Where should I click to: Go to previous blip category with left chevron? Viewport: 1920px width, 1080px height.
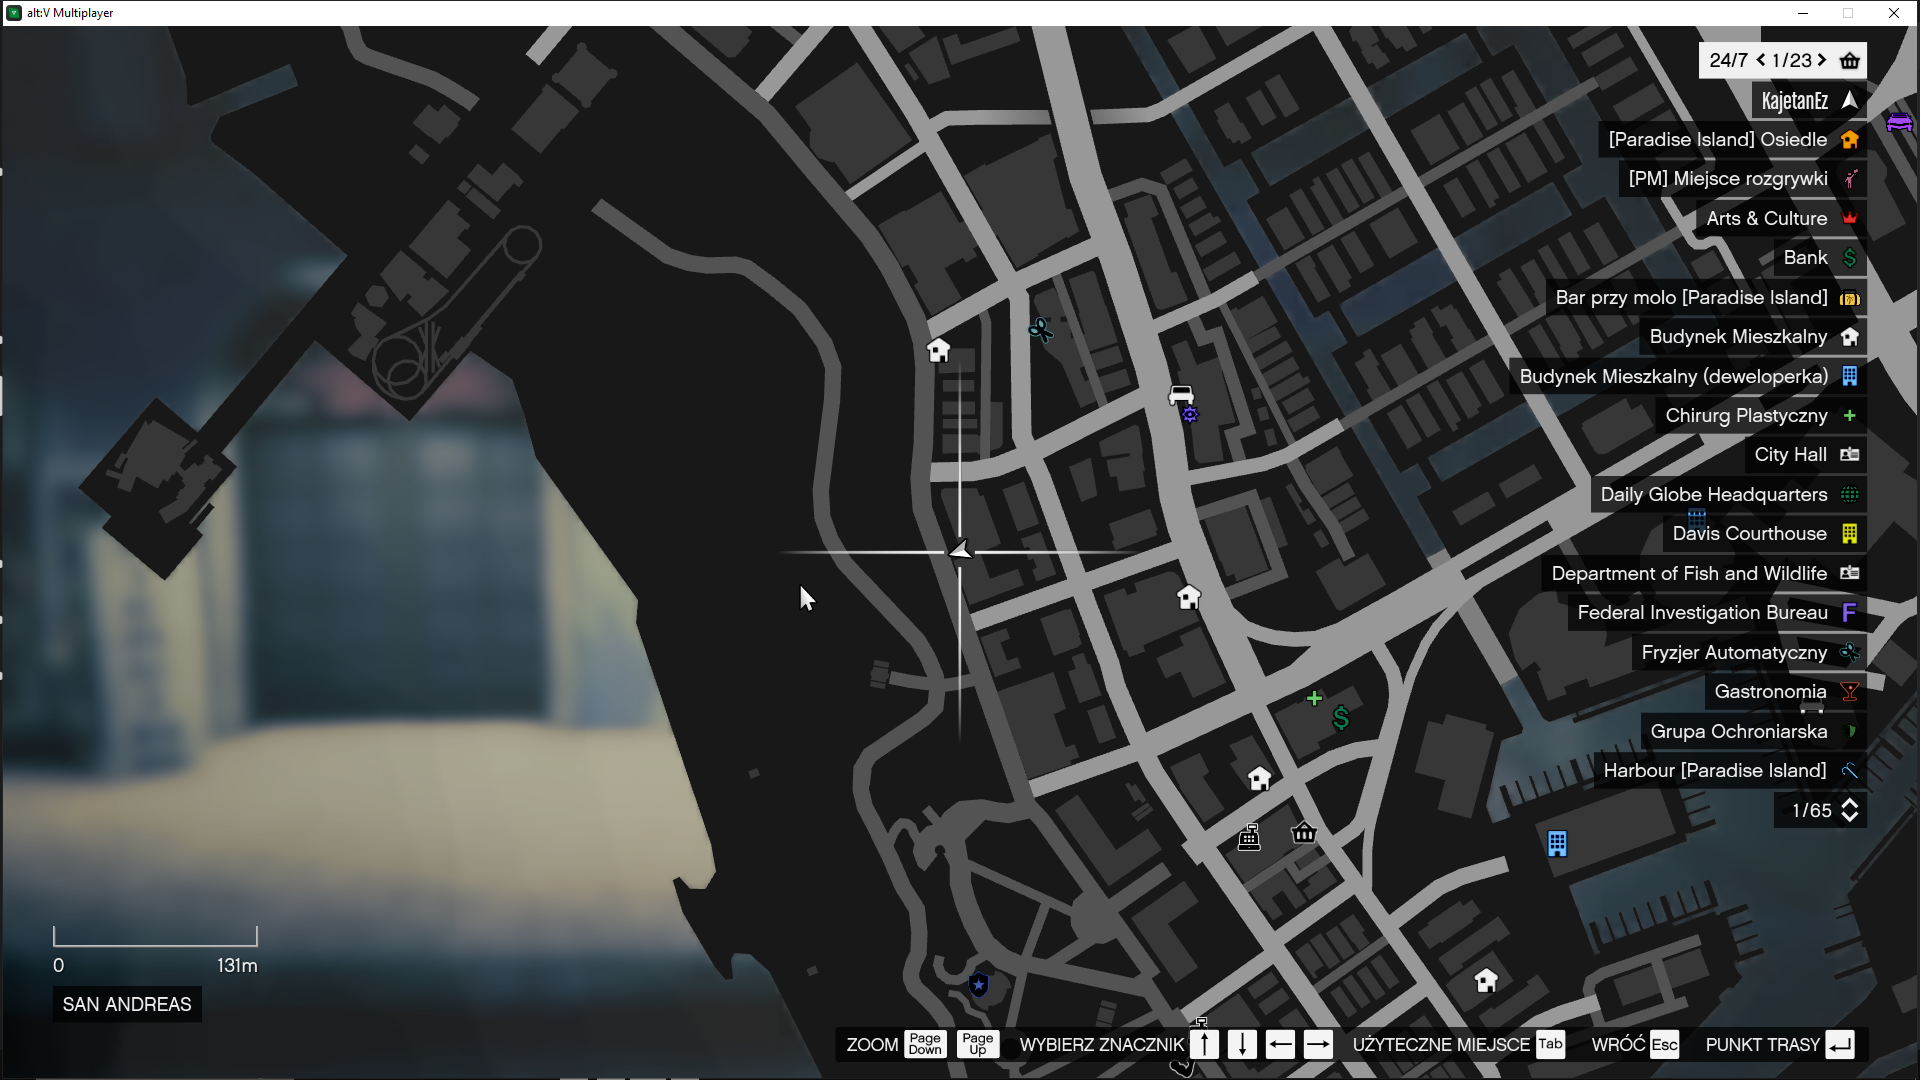1761,60
